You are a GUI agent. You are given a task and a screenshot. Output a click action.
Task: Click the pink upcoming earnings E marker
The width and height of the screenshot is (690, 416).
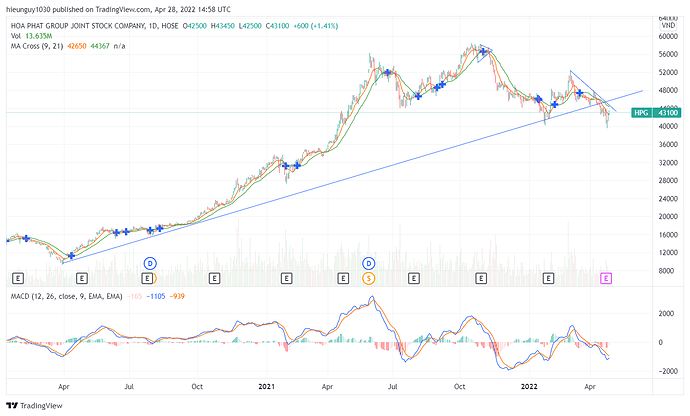pos(606,278)
